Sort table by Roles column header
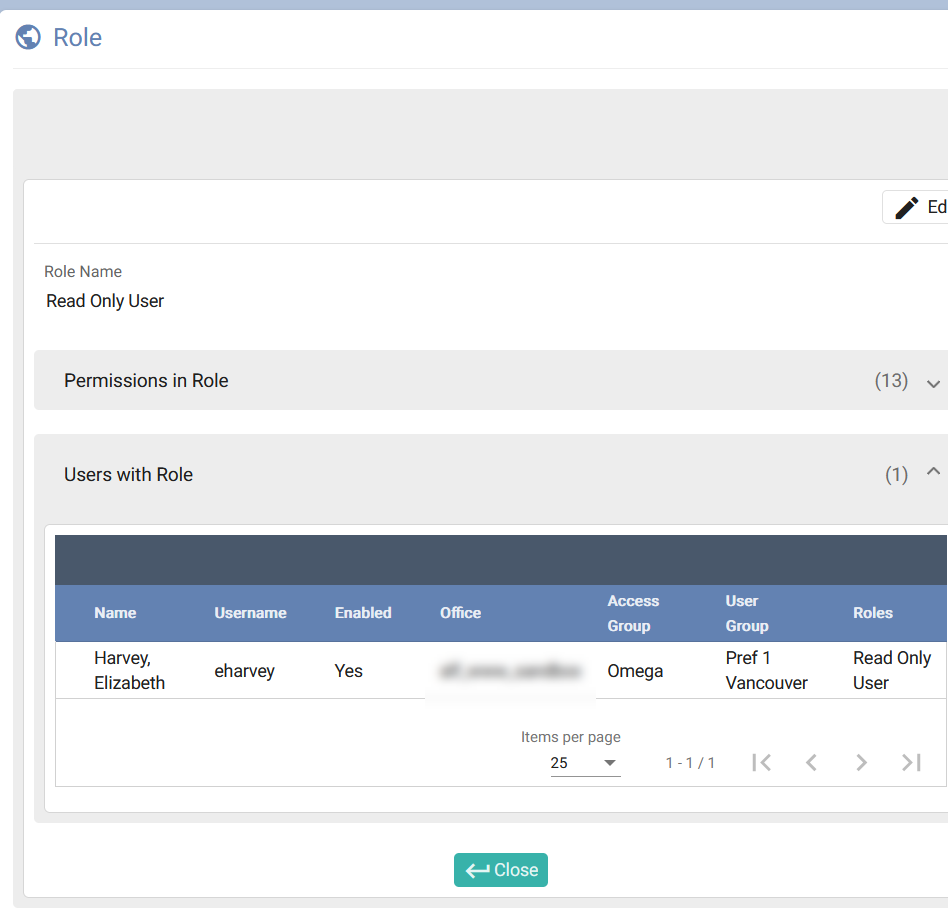 [872, 613]
